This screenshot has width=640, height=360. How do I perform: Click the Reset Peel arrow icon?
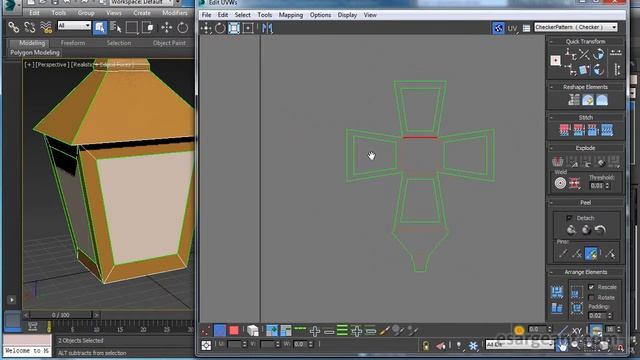coord(600,230)
